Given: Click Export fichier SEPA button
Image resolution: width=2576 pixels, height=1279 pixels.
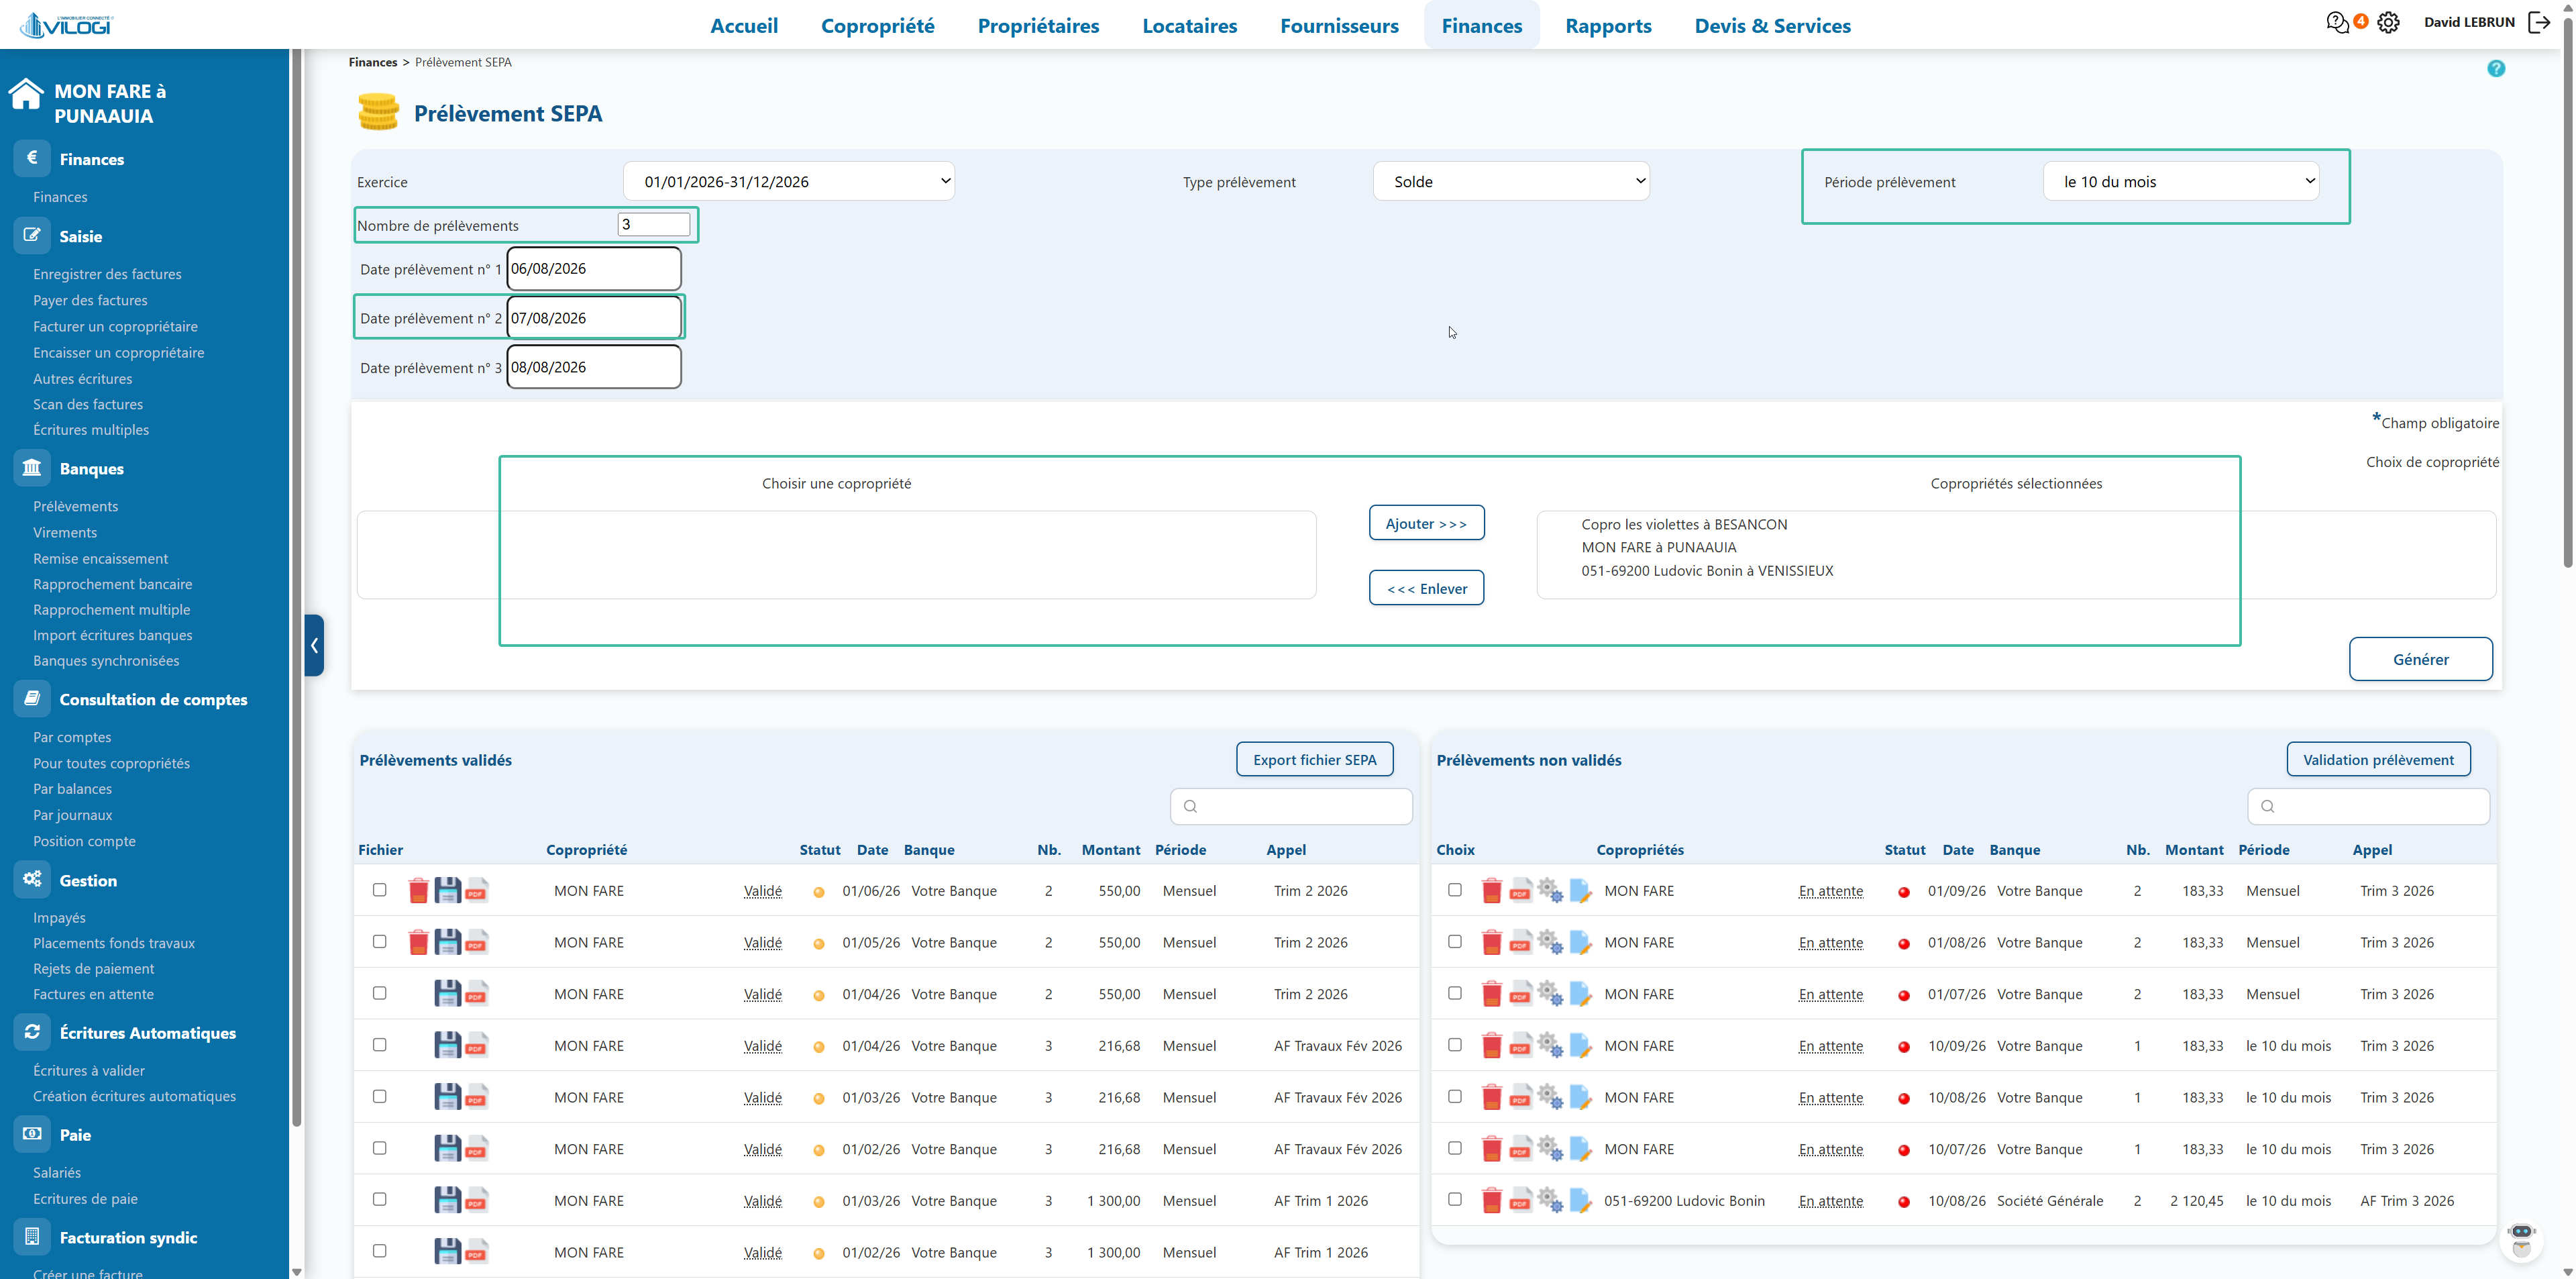Looking at the screenshot, I should [1314, 759].
